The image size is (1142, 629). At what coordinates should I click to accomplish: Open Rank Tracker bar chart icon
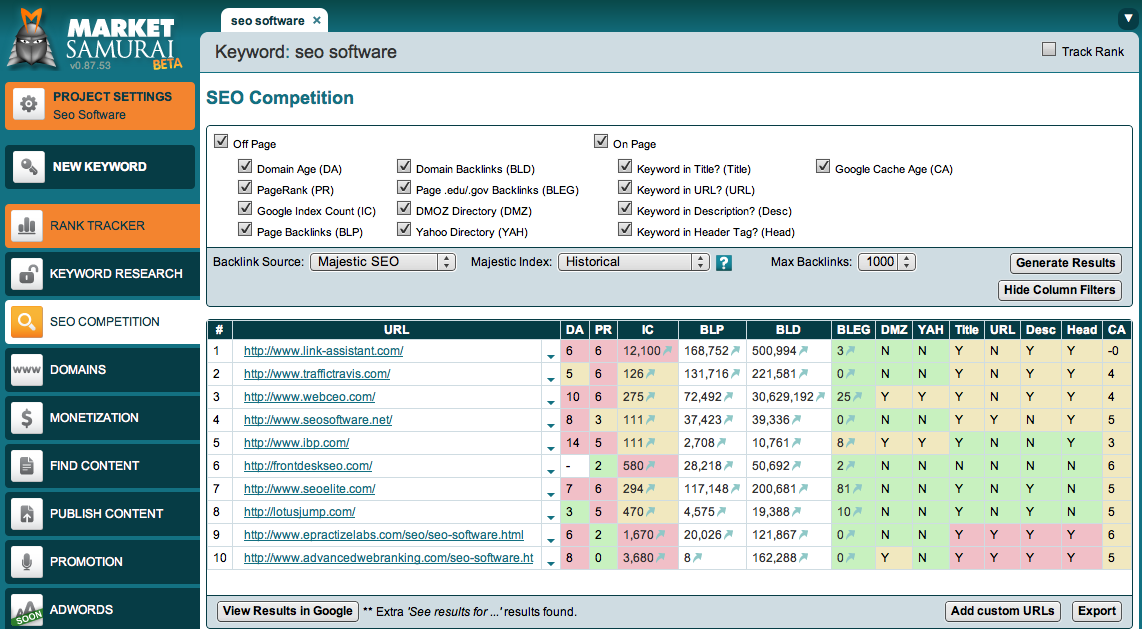tap(25, 226)
